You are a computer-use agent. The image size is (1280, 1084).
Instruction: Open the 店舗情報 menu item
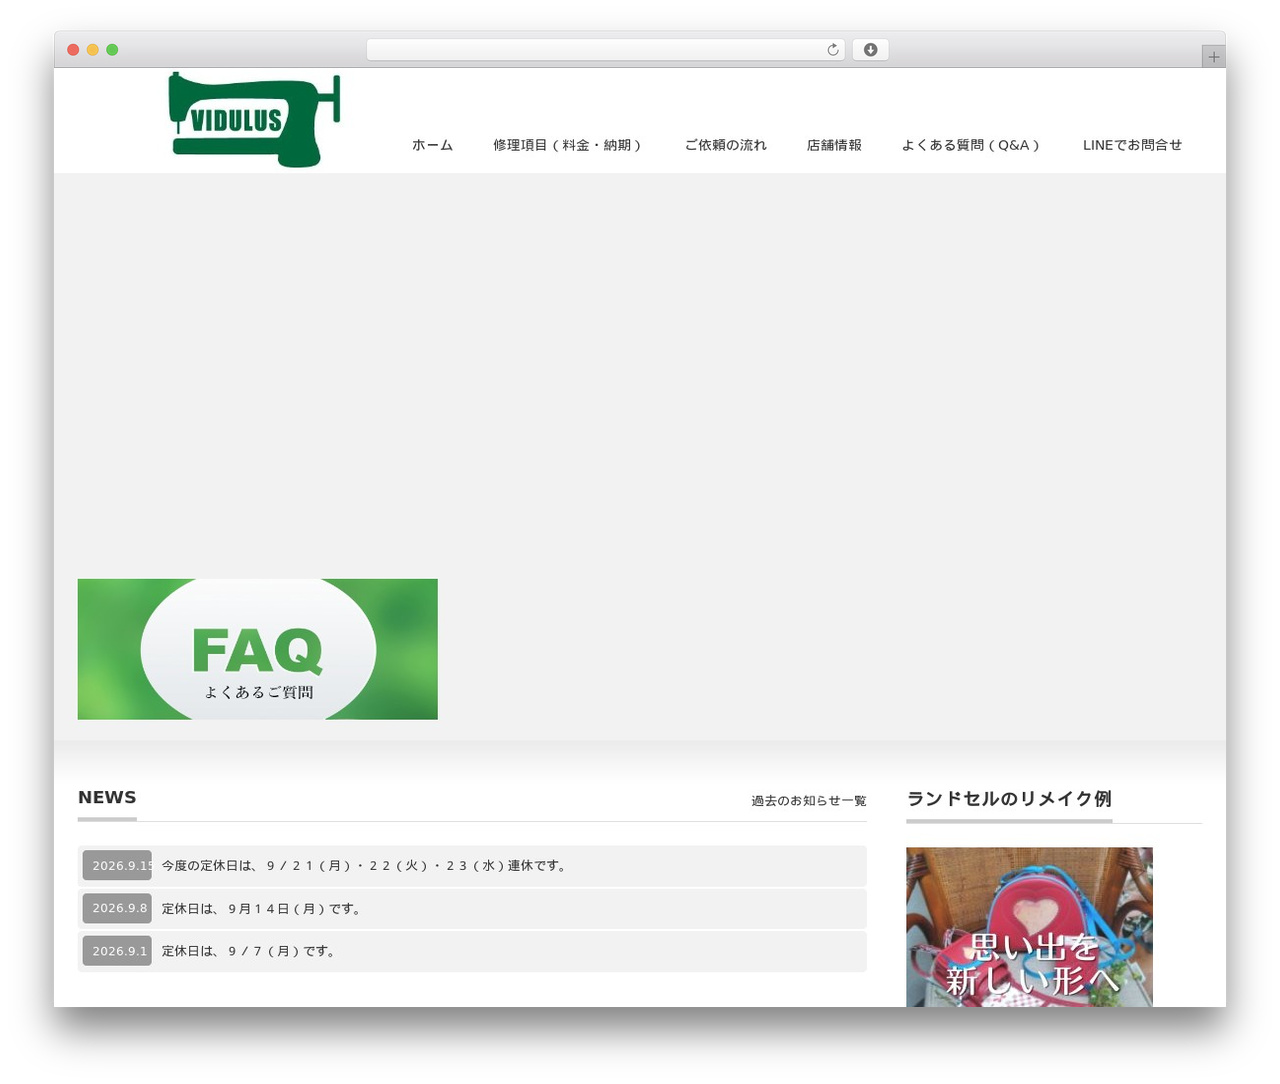pyautogui.click(x=834, y=145)
